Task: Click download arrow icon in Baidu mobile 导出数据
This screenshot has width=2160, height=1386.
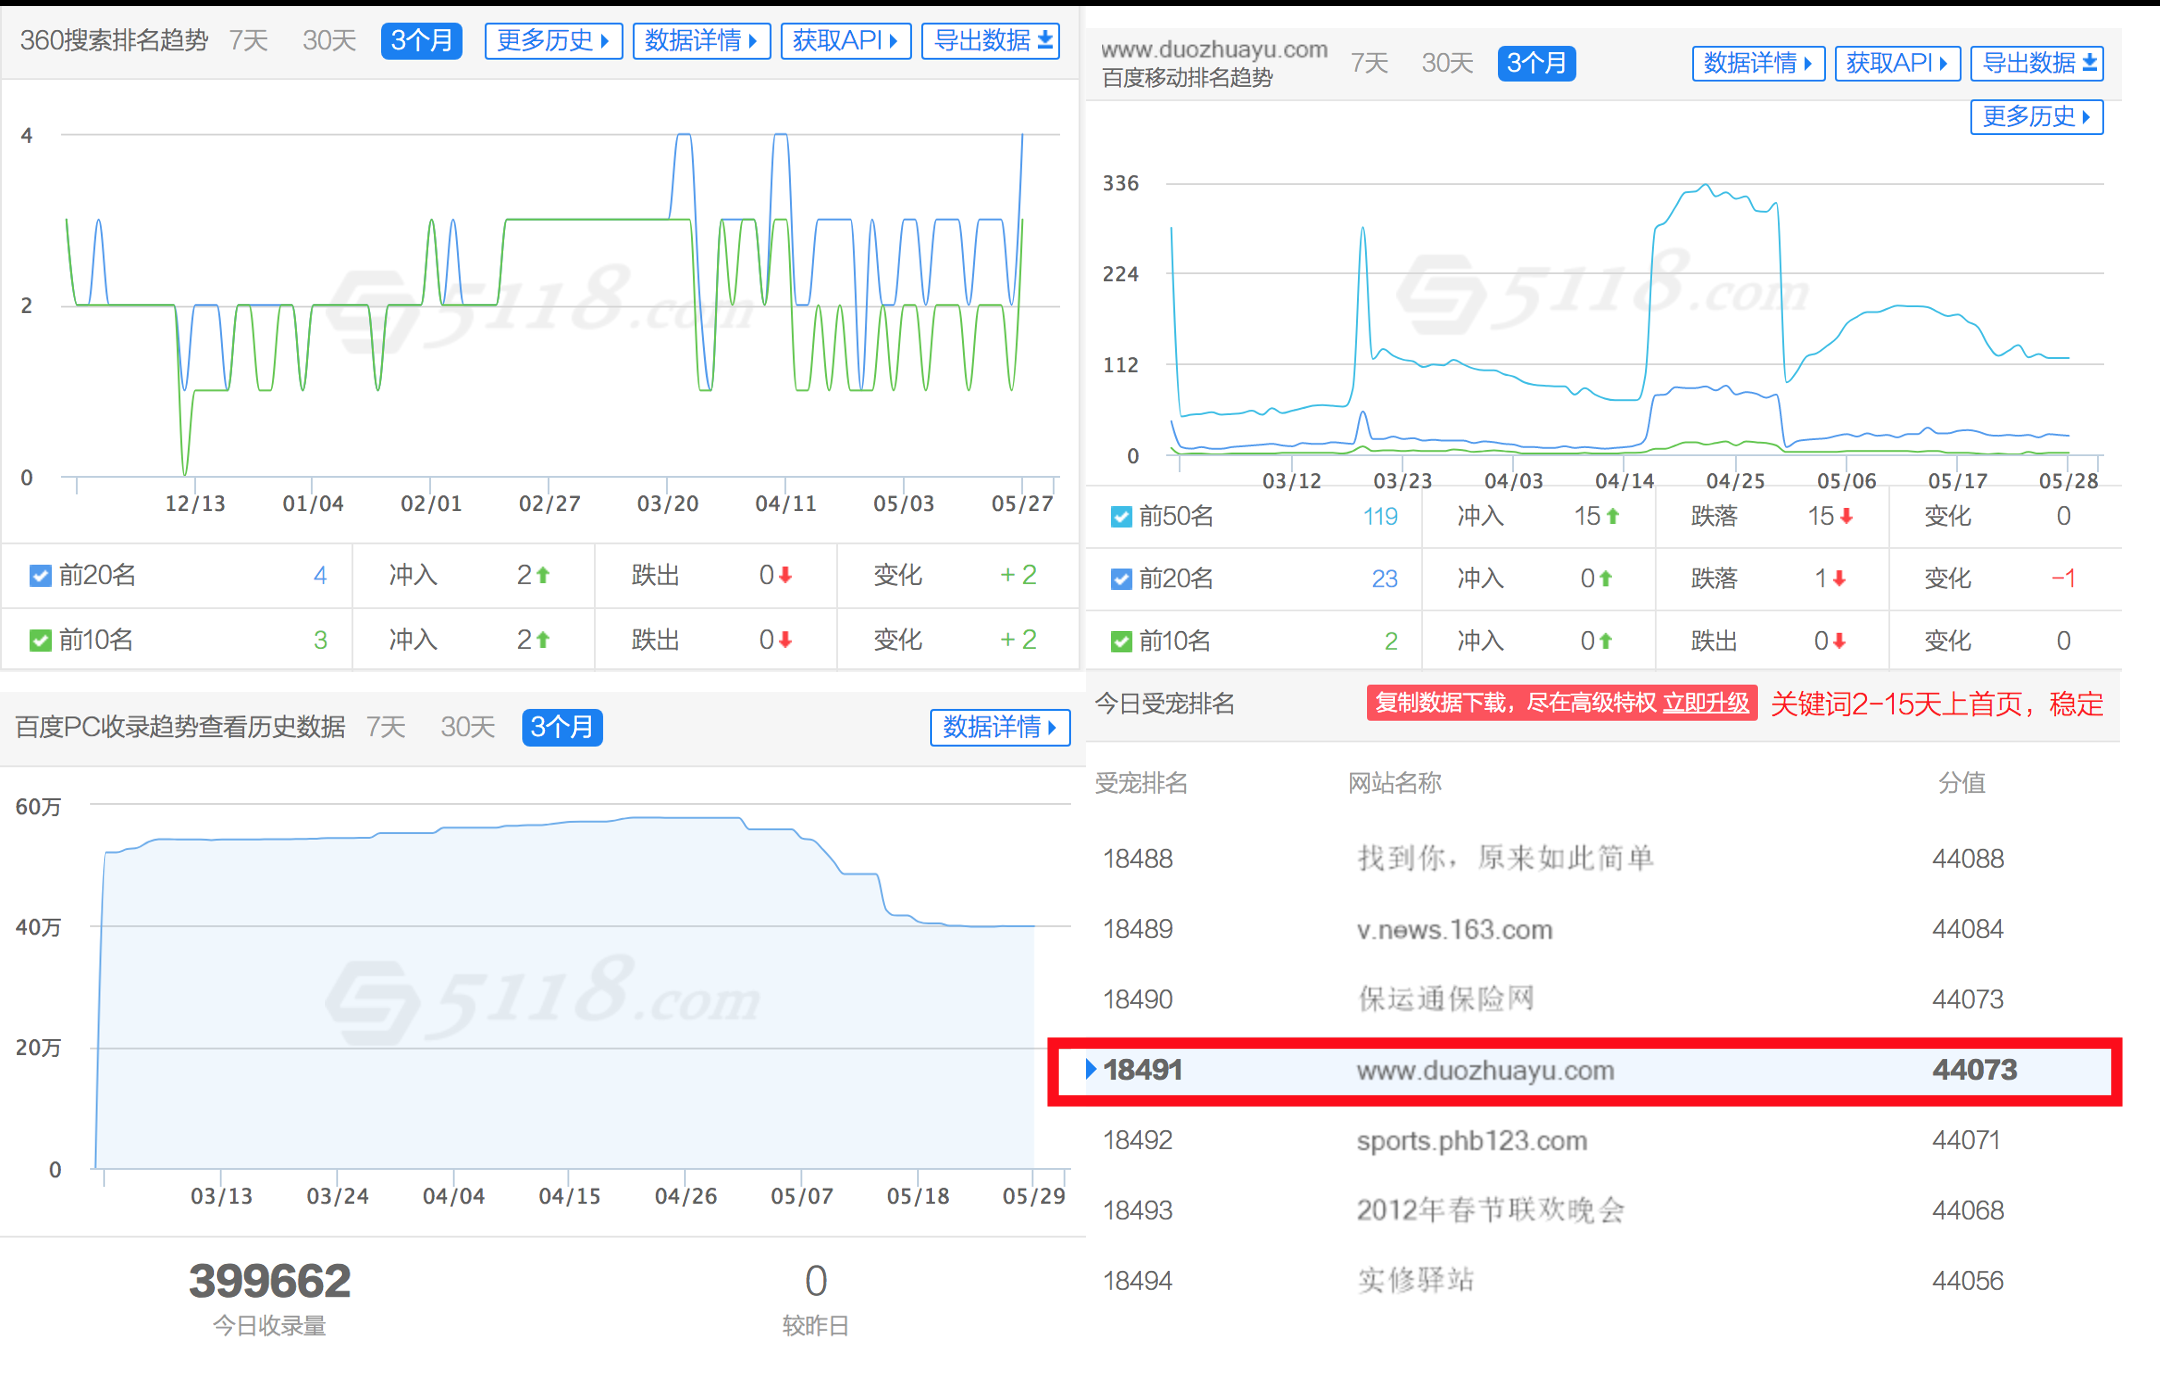Action: point(2089,63)
